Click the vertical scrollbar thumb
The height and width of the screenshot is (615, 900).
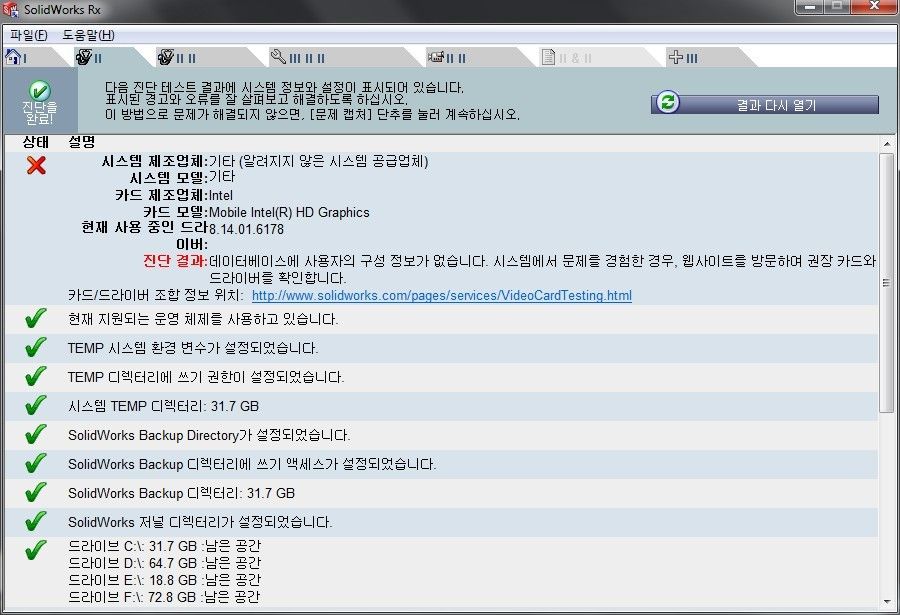(x=887, y=283)
